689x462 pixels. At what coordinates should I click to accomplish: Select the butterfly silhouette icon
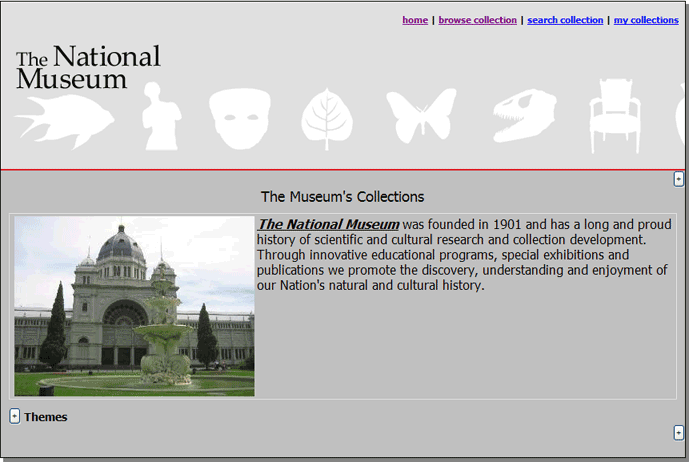(x=421, y=115)
